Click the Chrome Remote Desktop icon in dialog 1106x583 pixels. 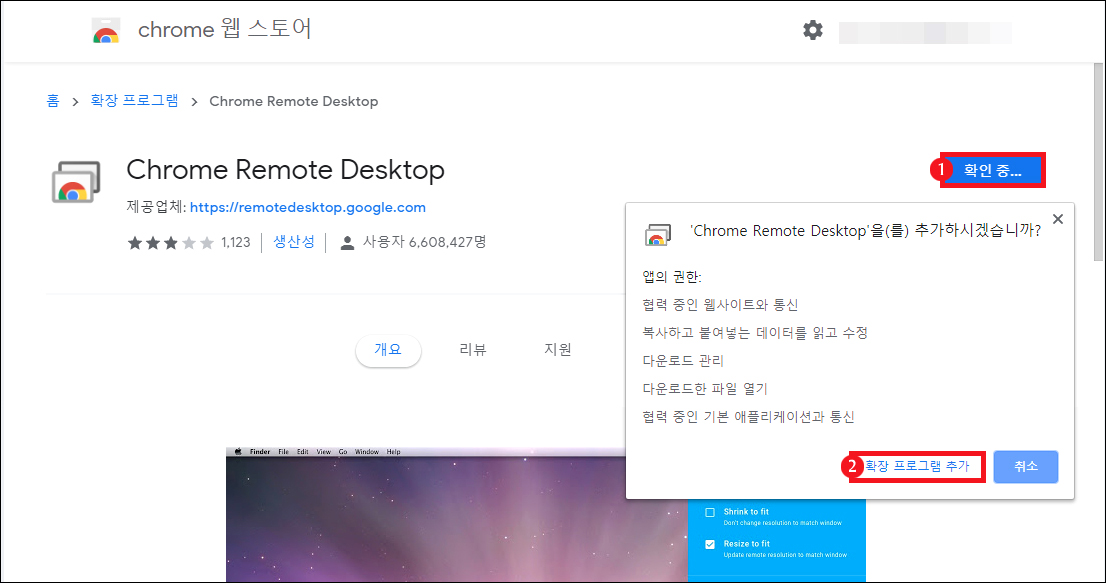tap(657, 235)
